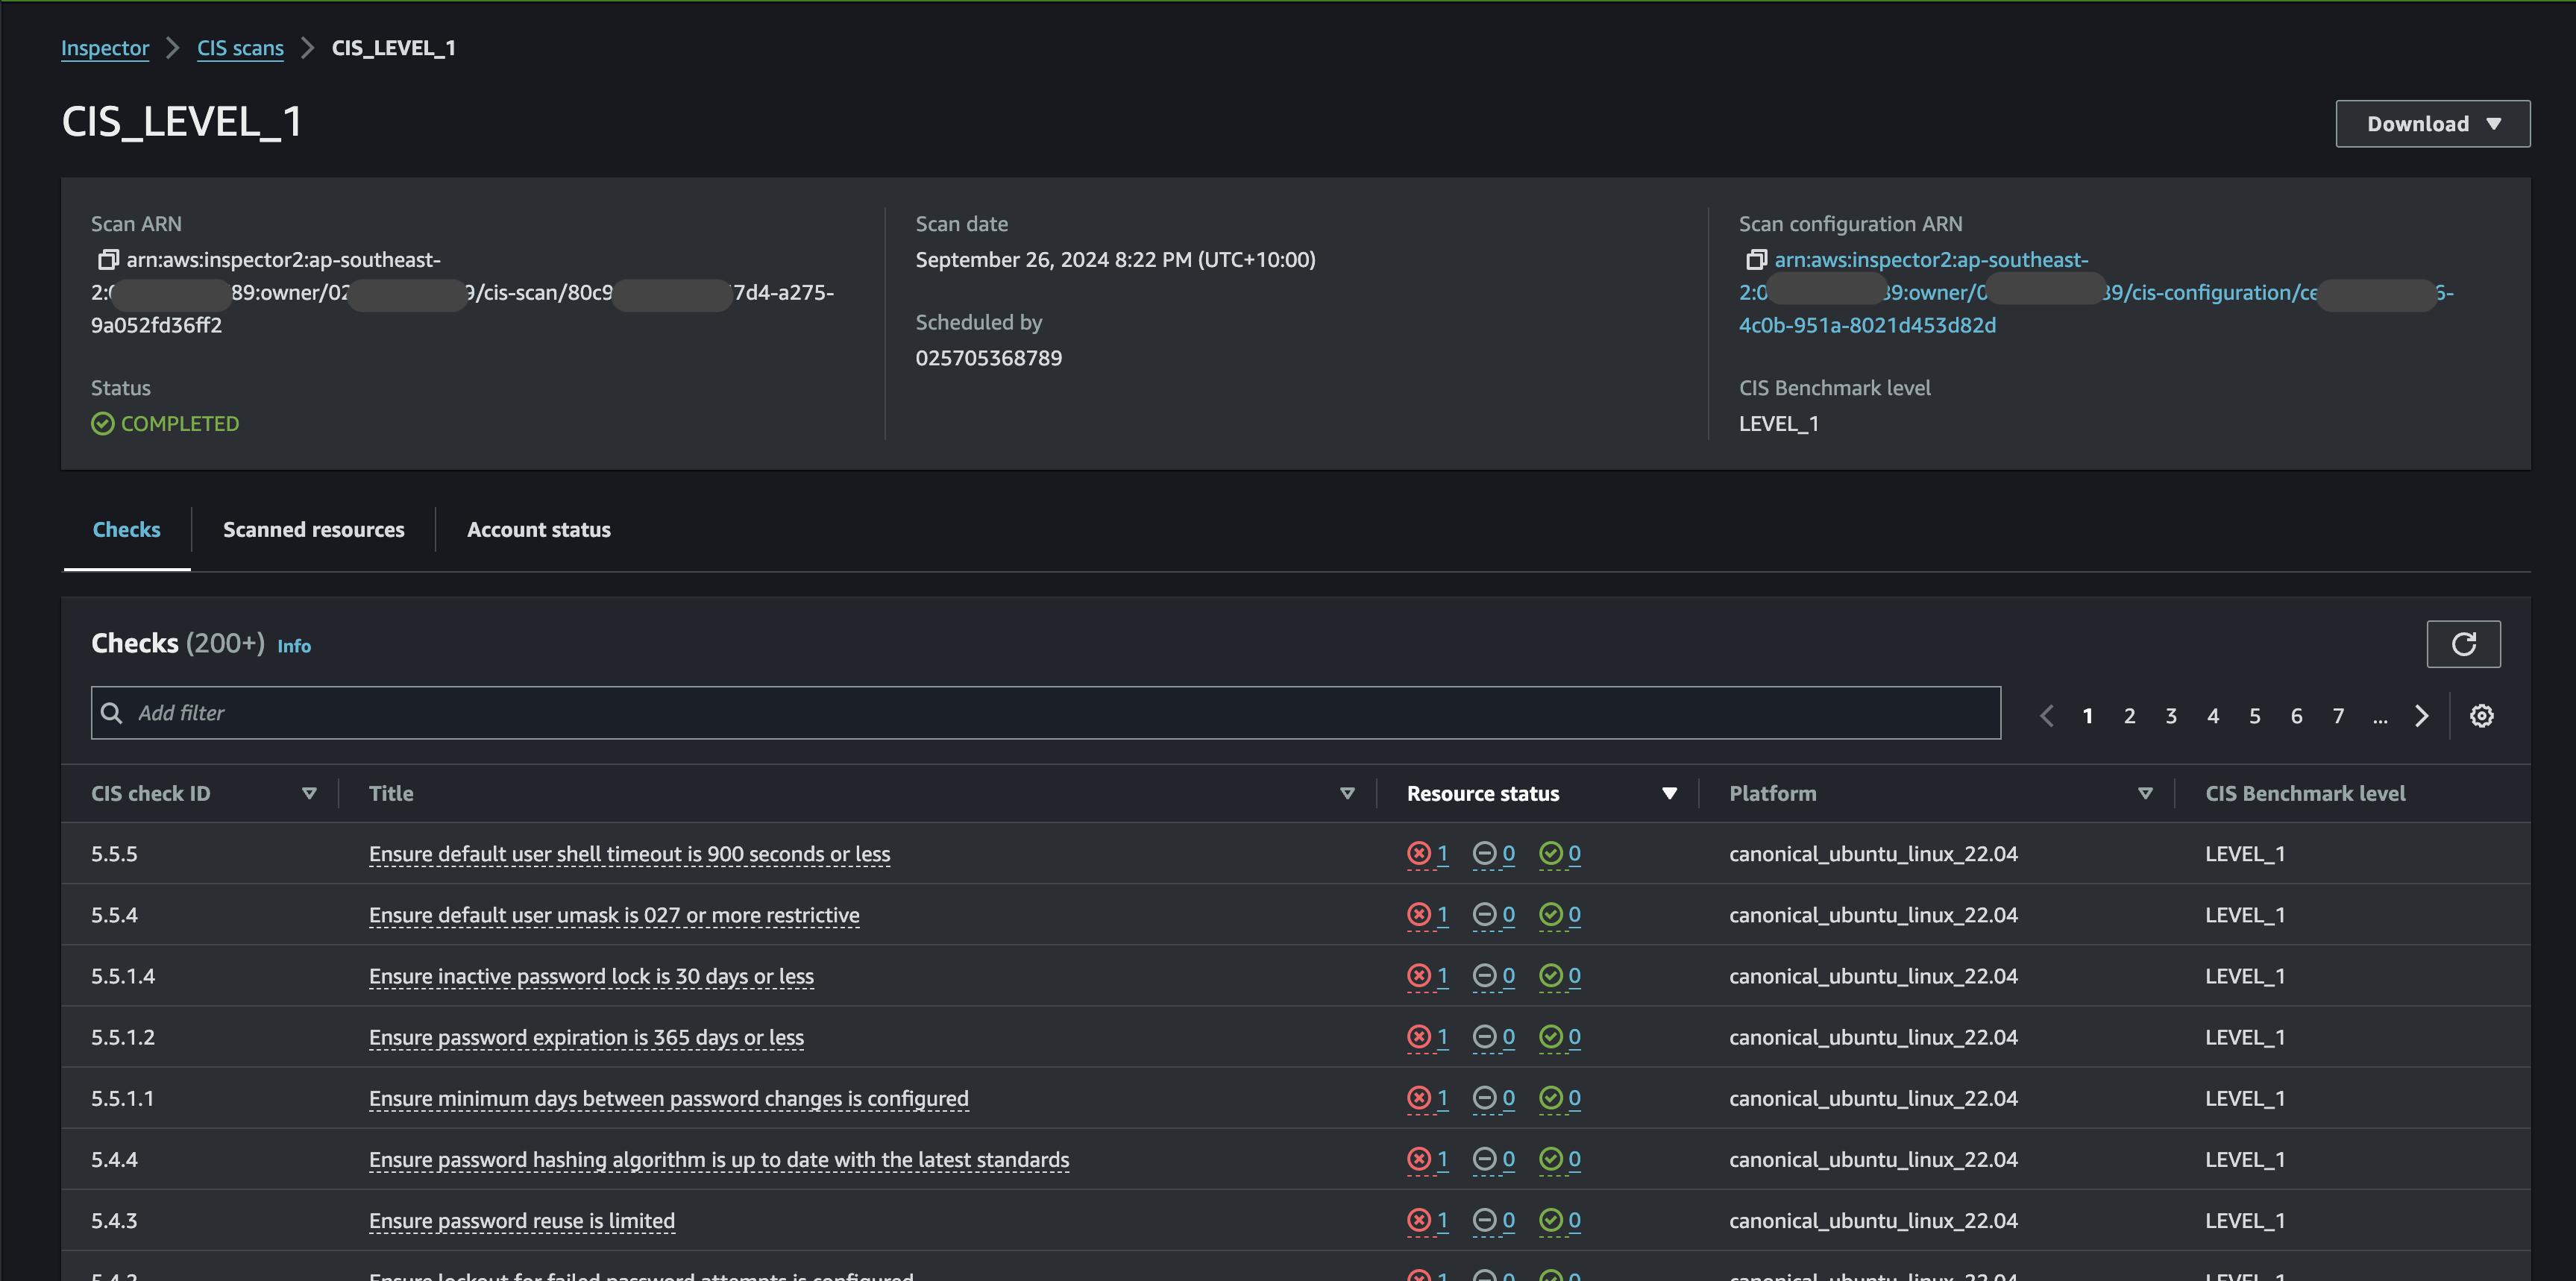Open the scan configuration ARN link
Viewport: 2576px width, 1281px height.
(1932, 259)
